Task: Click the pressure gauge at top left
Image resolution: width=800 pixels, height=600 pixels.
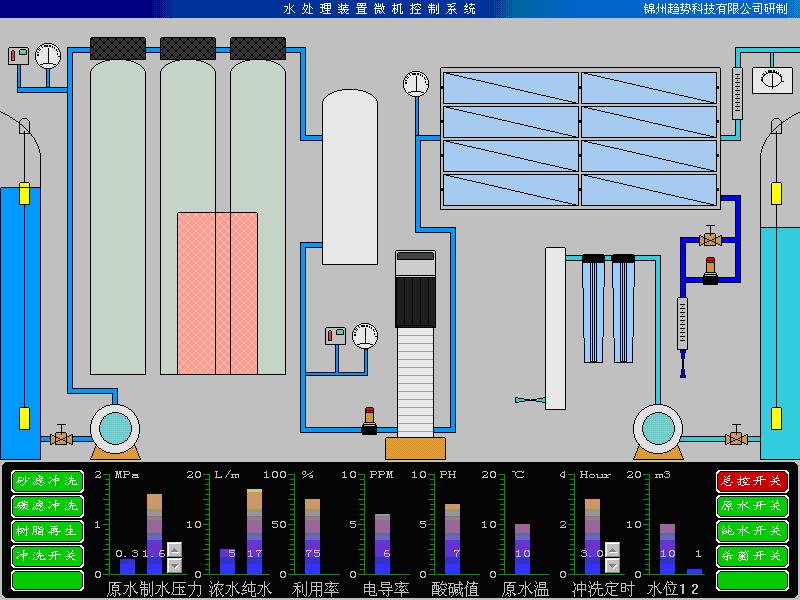Action: pyautogui.click(x=47, y=56)
